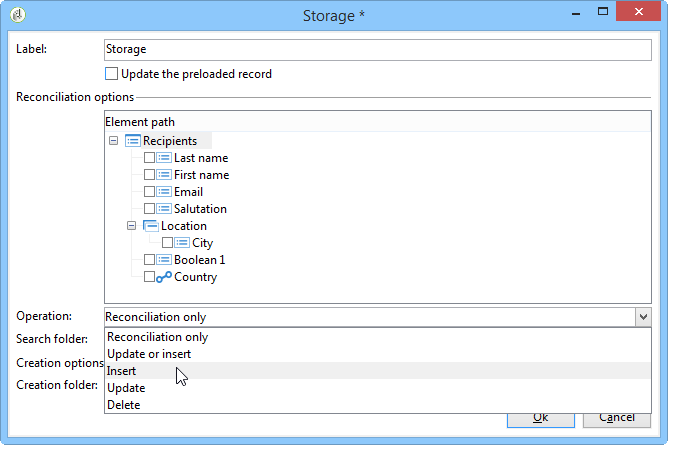Viewport: 679px width, 460px height.
Task: Click the Last name field icon
Action: pyautogui.click(x=164, y=158)
